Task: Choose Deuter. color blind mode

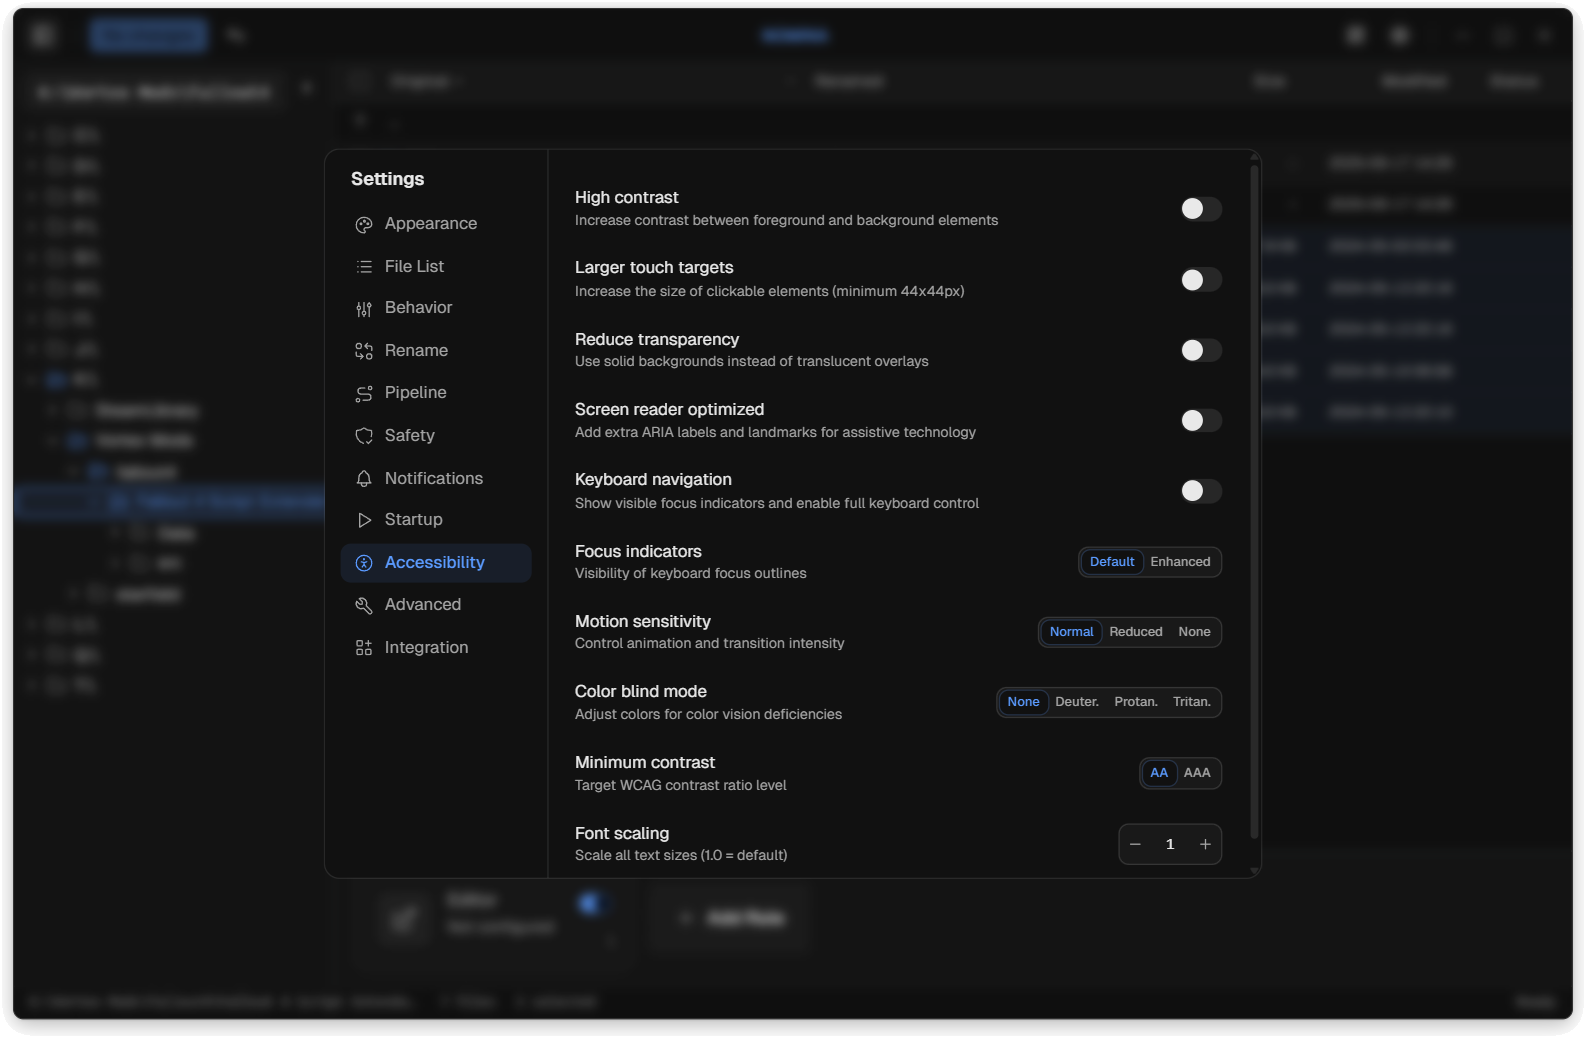Action: pyautogui.click(x=1076, y=702)
